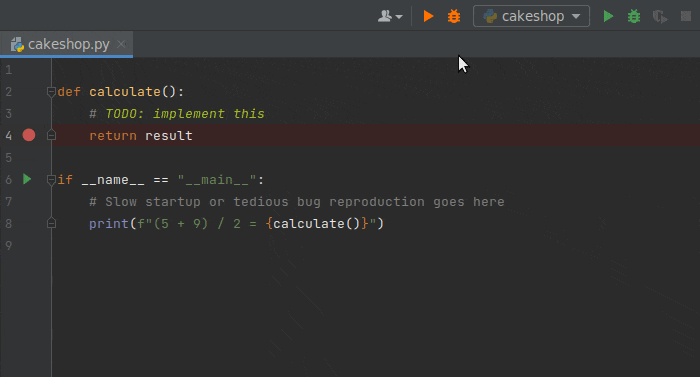Click the orange Debug bug icon
The image size is (700, 377).
point(454,17)
